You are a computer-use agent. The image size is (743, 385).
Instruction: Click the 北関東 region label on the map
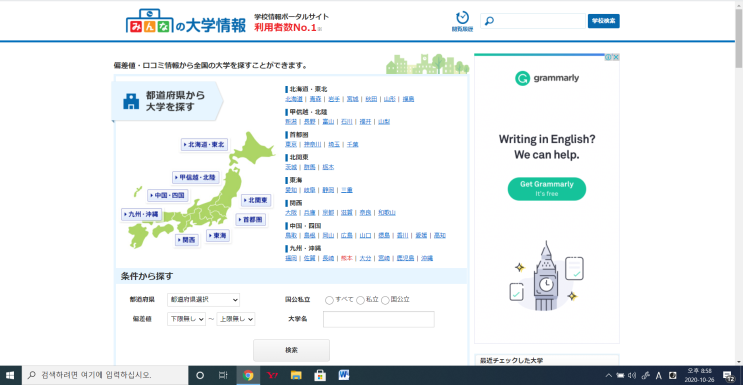pos(256,201)
